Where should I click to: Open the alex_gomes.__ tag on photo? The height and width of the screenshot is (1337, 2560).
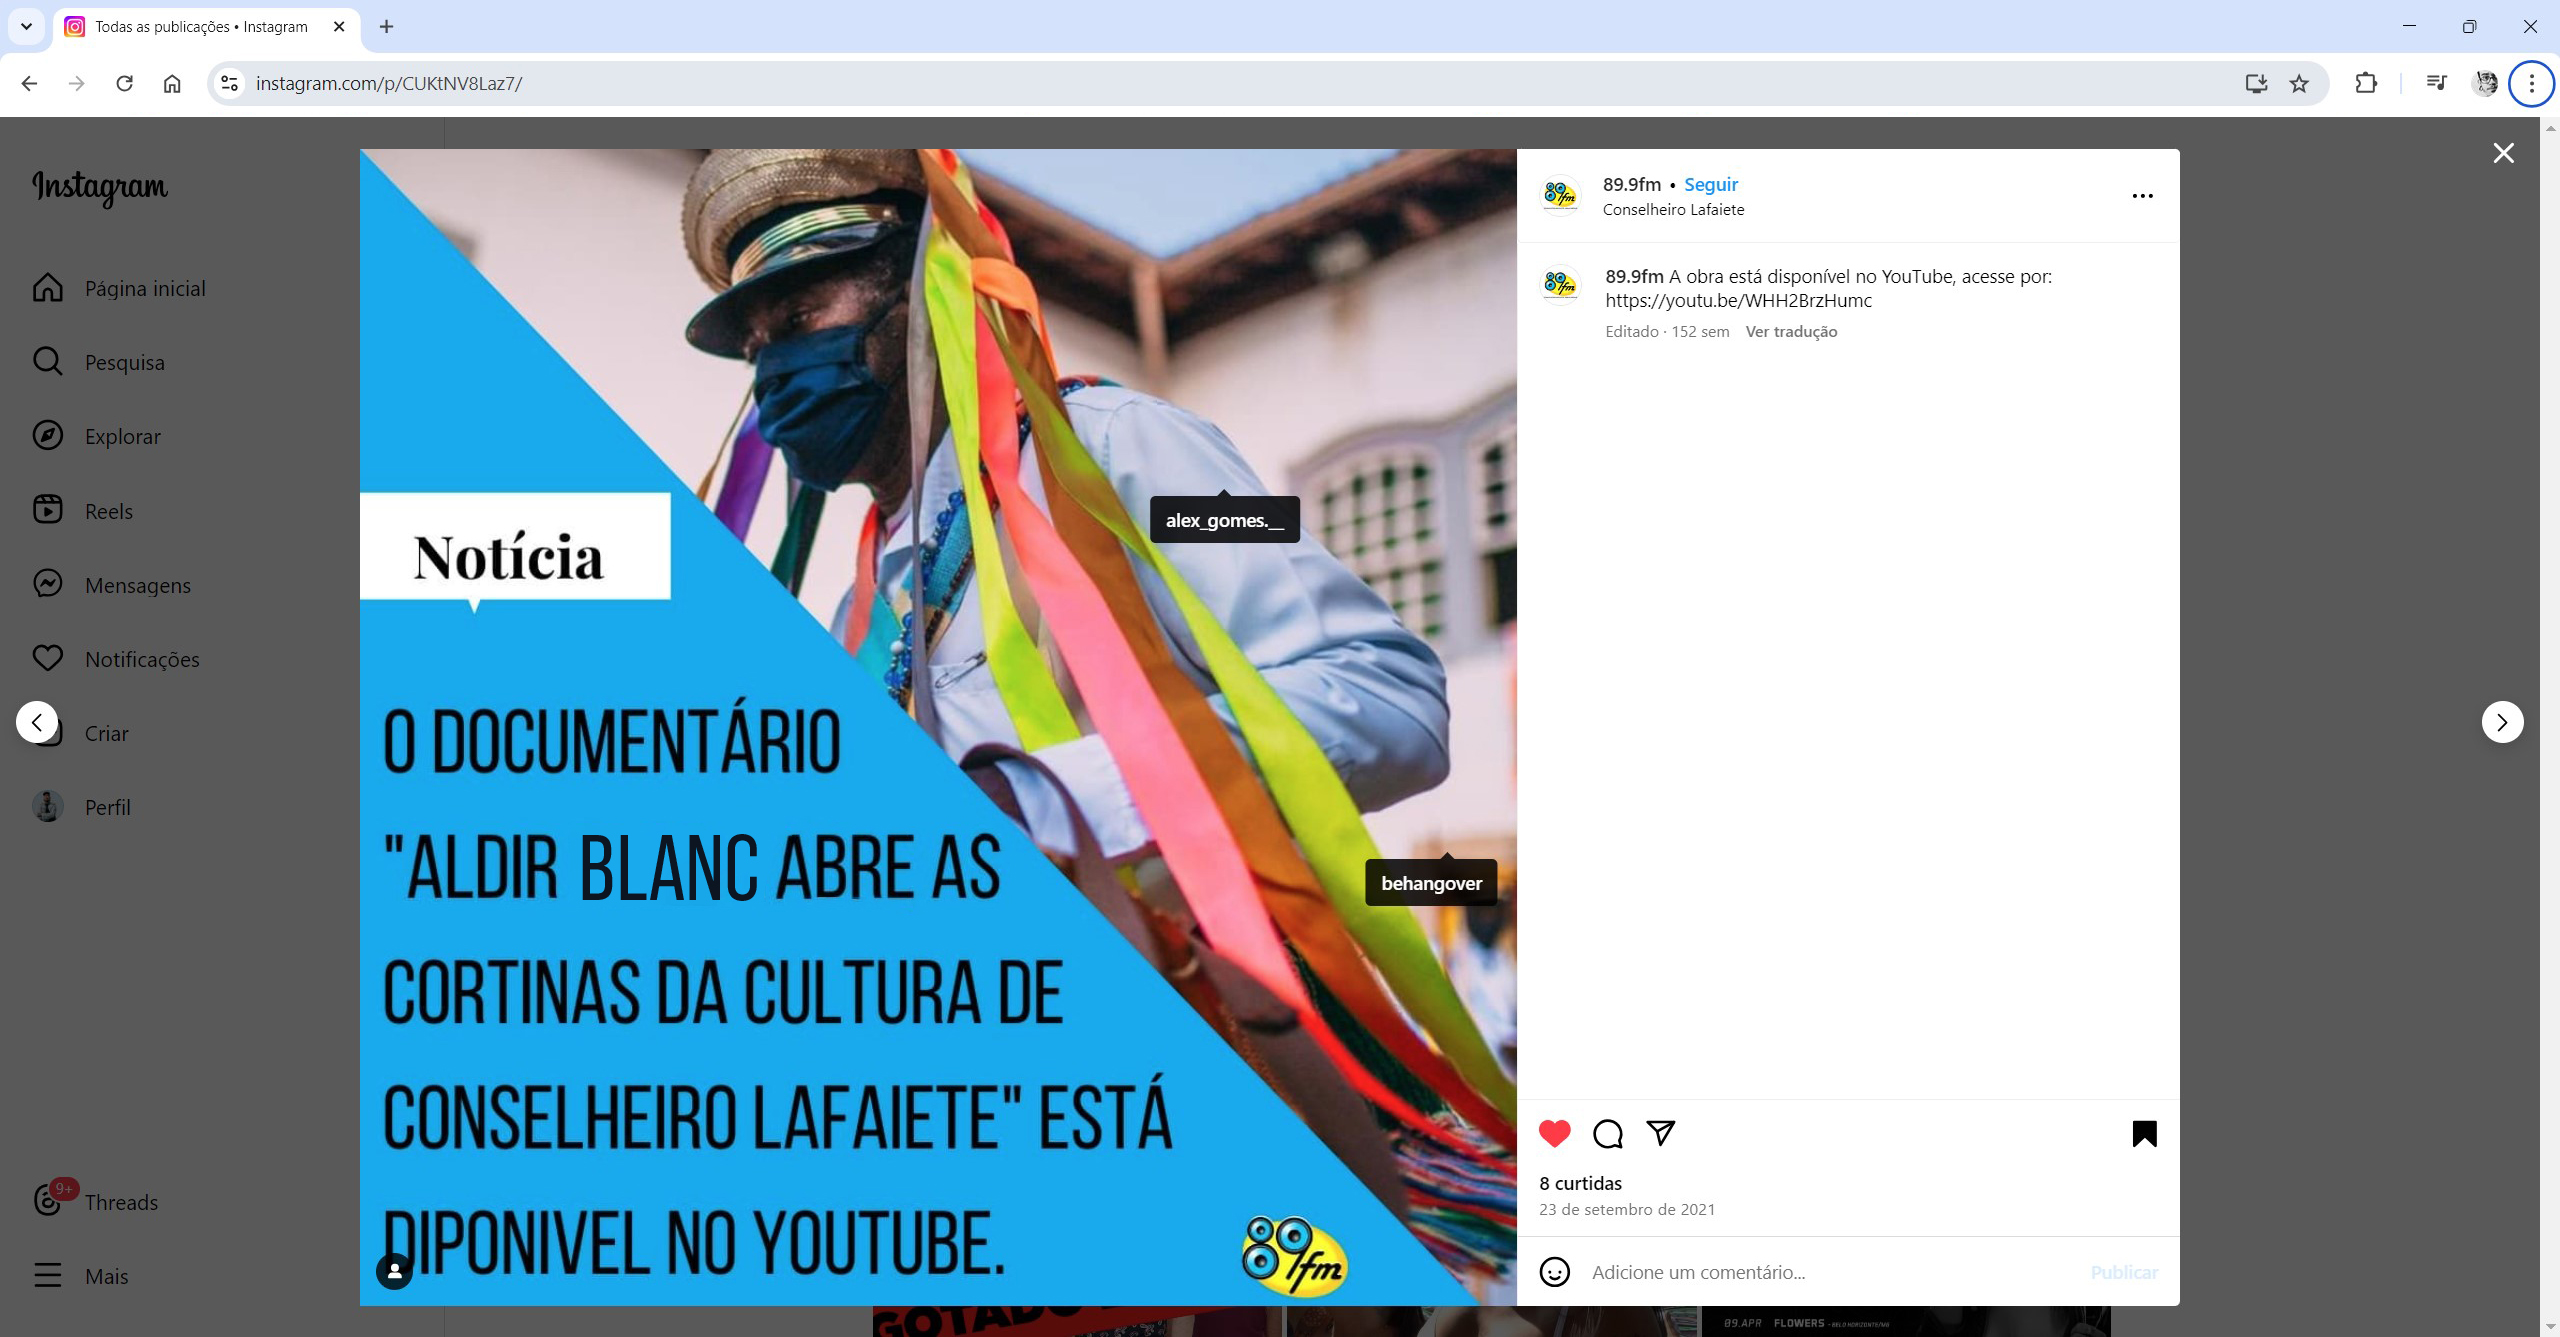coord(1224,520)
